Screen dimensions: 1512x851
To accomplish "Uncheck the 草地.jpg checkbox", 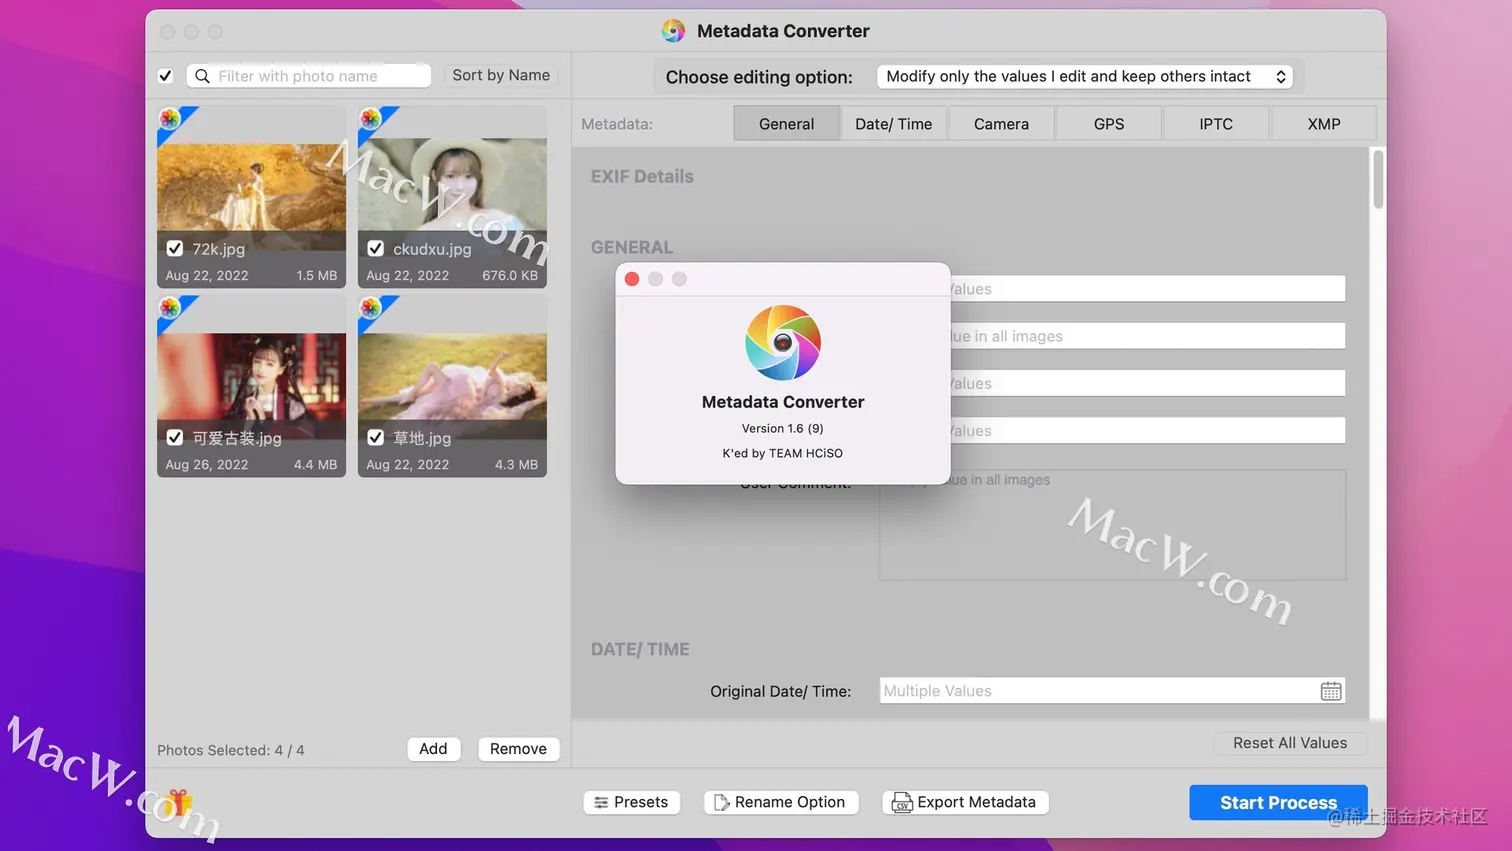I will (376, 437).
